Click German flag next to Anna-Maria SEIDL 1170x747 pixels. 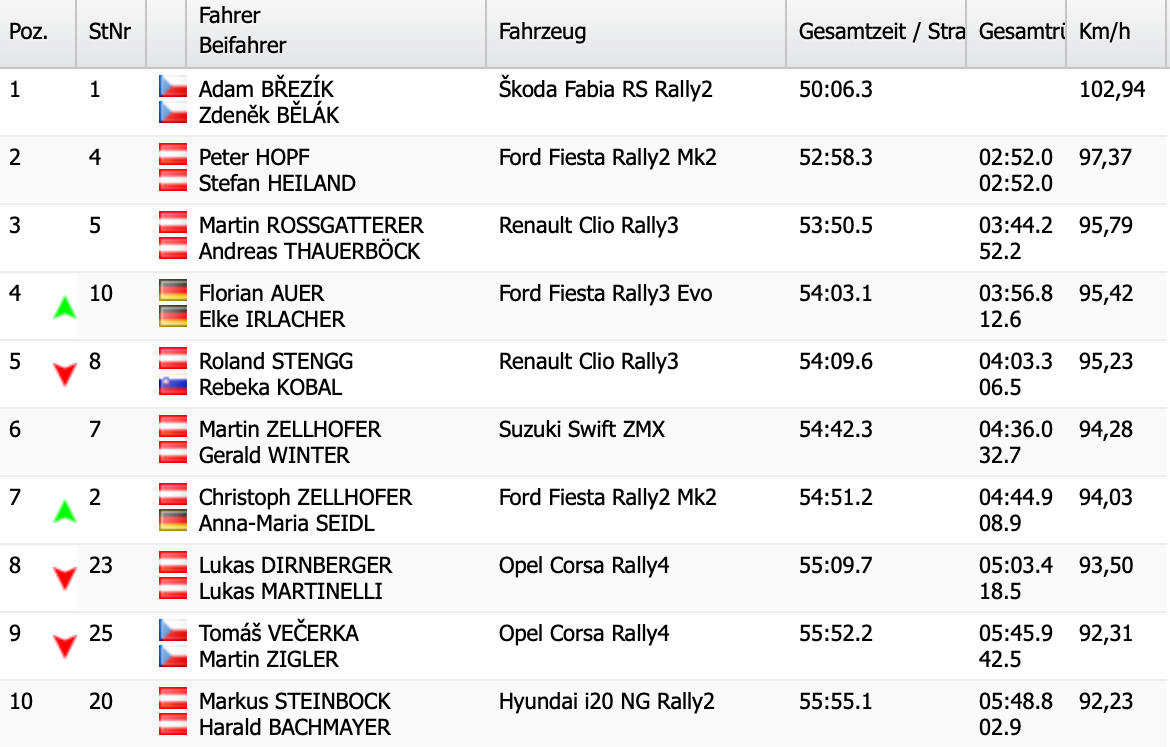(x=173, y=521)
